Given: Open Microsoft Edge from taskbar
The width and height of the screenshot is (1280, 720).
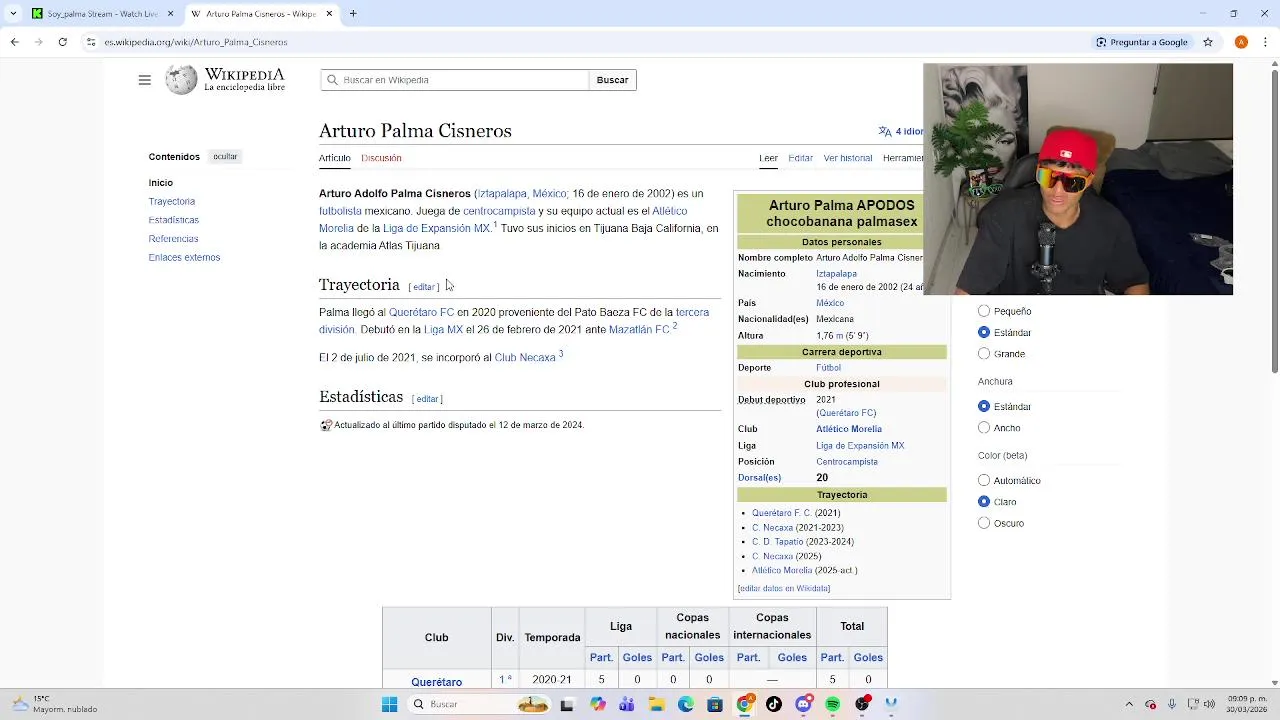Looking at the screenshot, I should 685,704.
